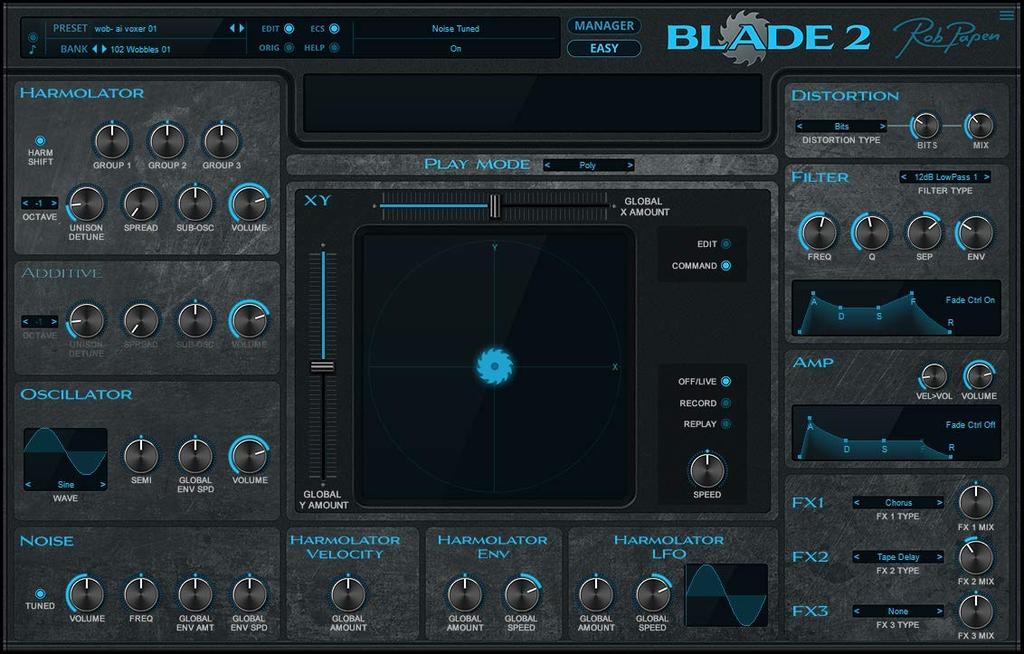Viewport: 1024px width, 654px height.
Task: Open the FX 2 Type Tape Delay selector
Action: (x=898, y=557)
